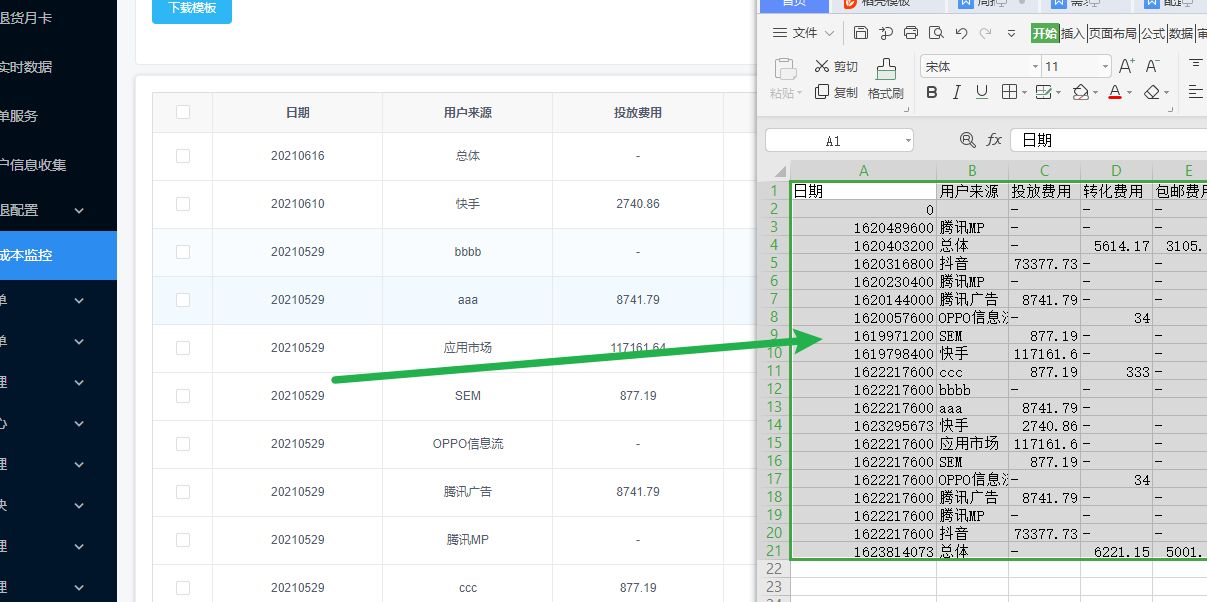
Task: Click the Paste clipboard icon
Action: tap(786, 69)
